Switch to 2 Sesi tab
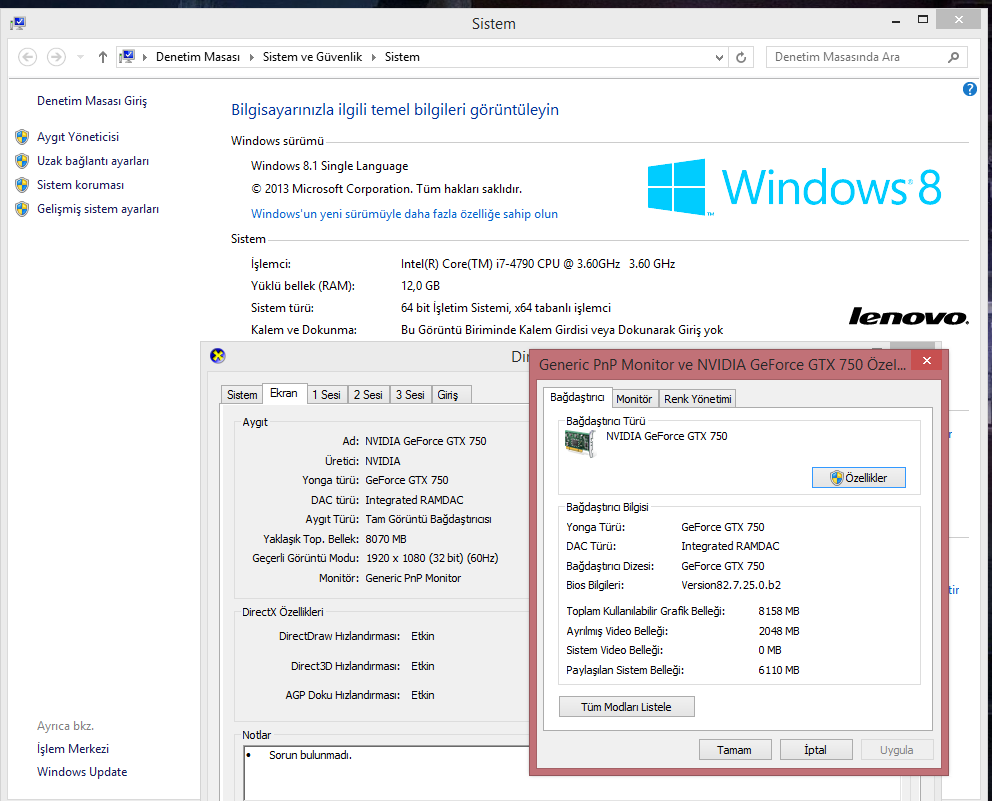 pos(368,395)
